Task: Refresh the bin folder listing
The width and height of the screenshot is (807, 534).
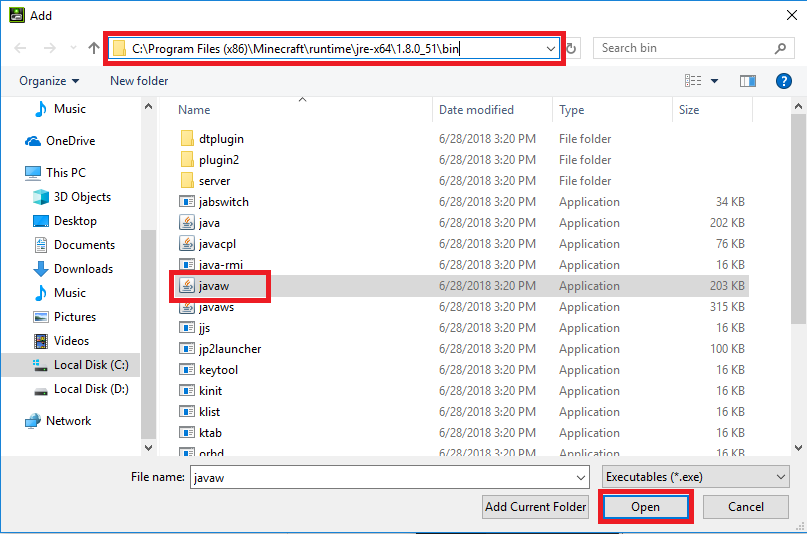Action: click(x=572, y=48)
